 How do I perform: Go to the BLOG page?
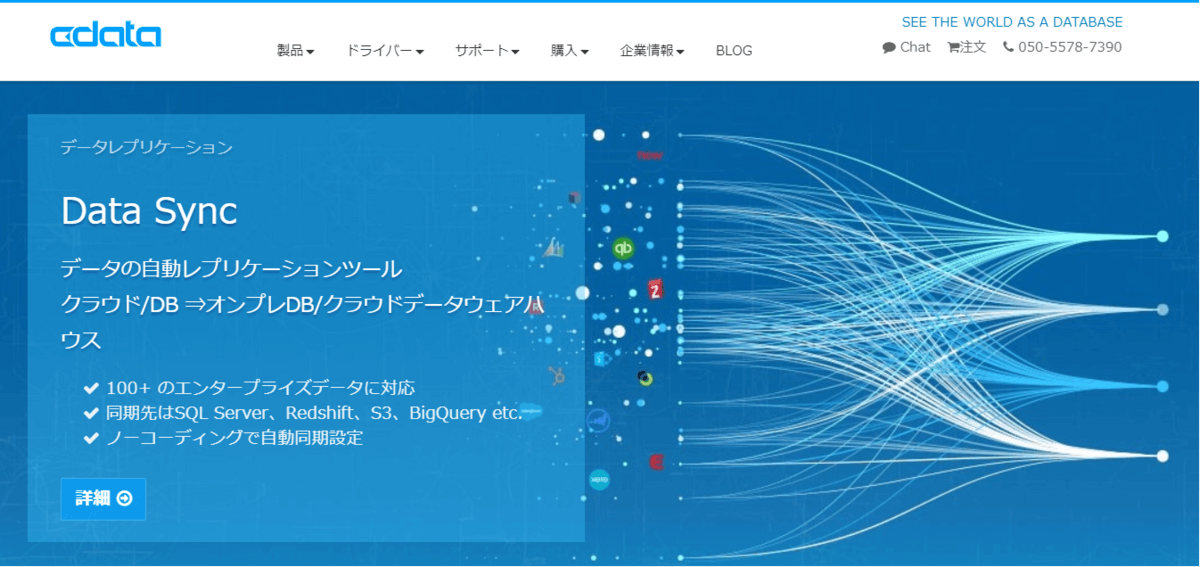pos(734,50)
